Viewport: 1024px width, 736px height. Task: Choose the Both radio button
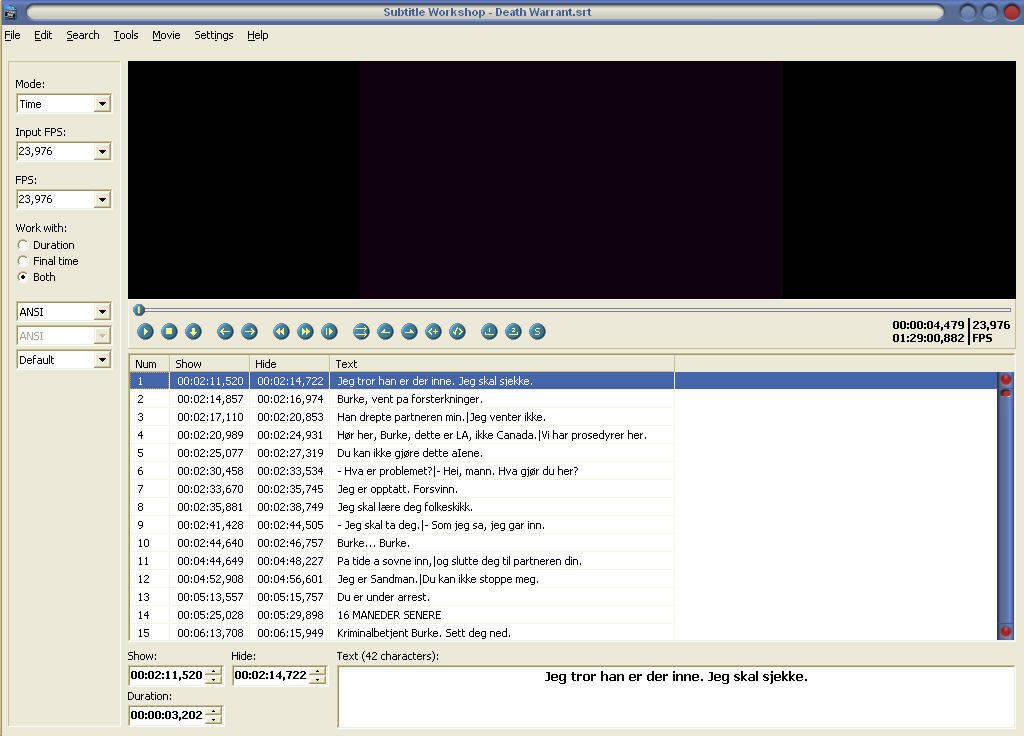point(23,277)
